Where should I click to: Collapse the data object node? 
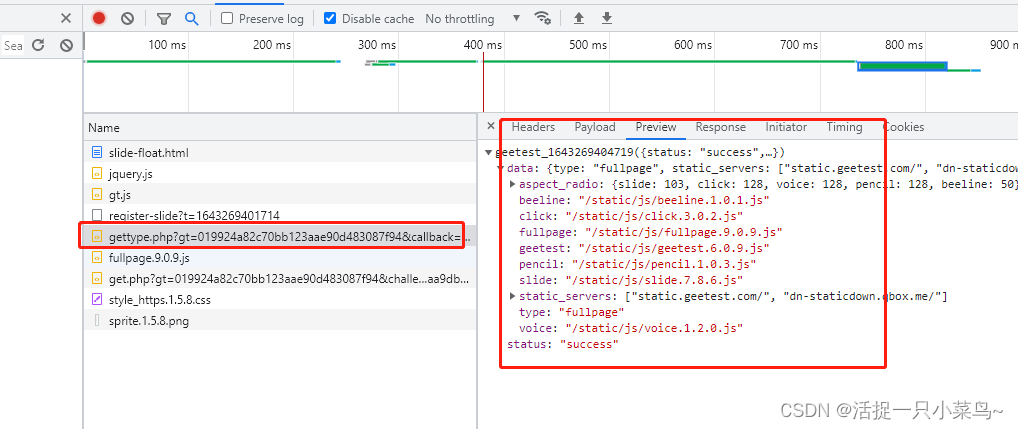pyautogui.click(x=501, y=168)
